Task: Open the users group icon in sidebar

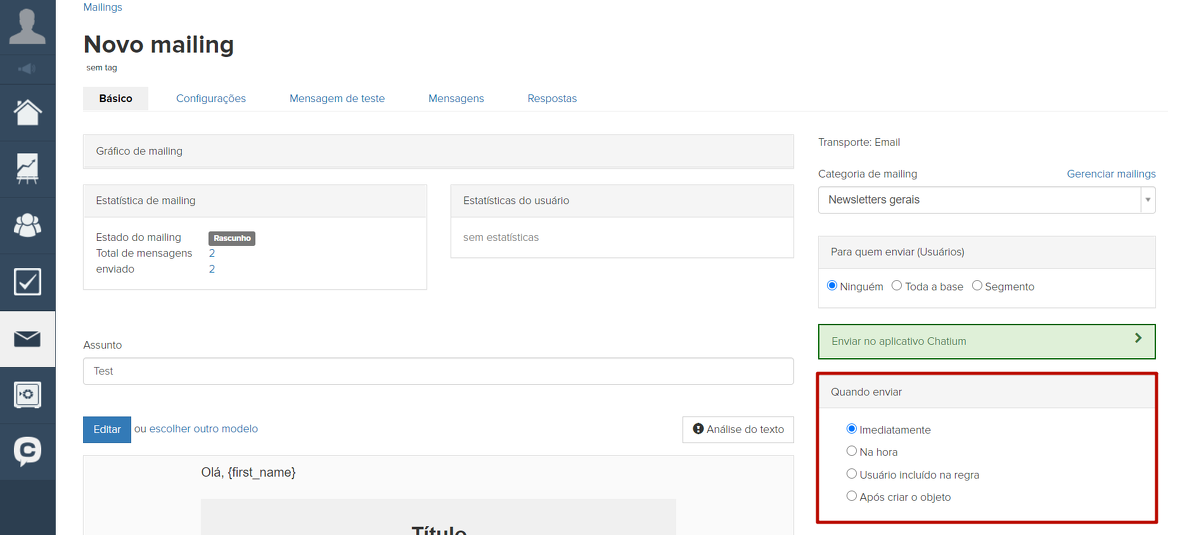Action: [27, 225]
